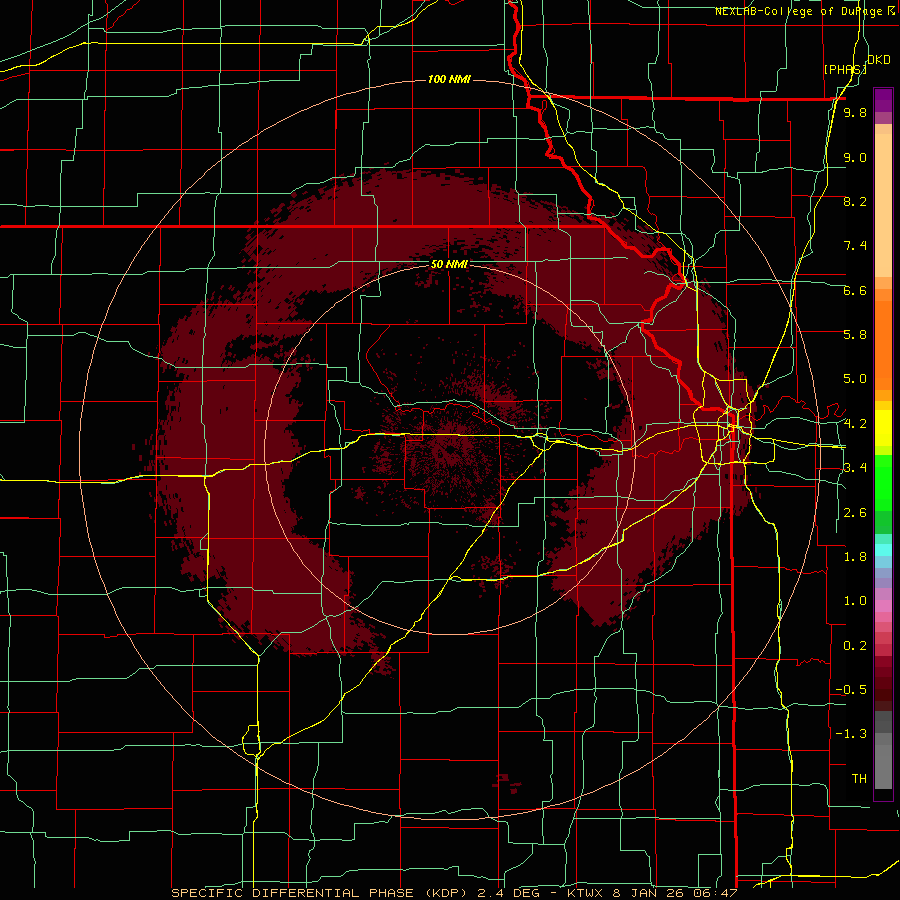The height and width of the screenshot is (900, 900).
Task: Click the 7.4 scale value
Action: tap(855, 246)
